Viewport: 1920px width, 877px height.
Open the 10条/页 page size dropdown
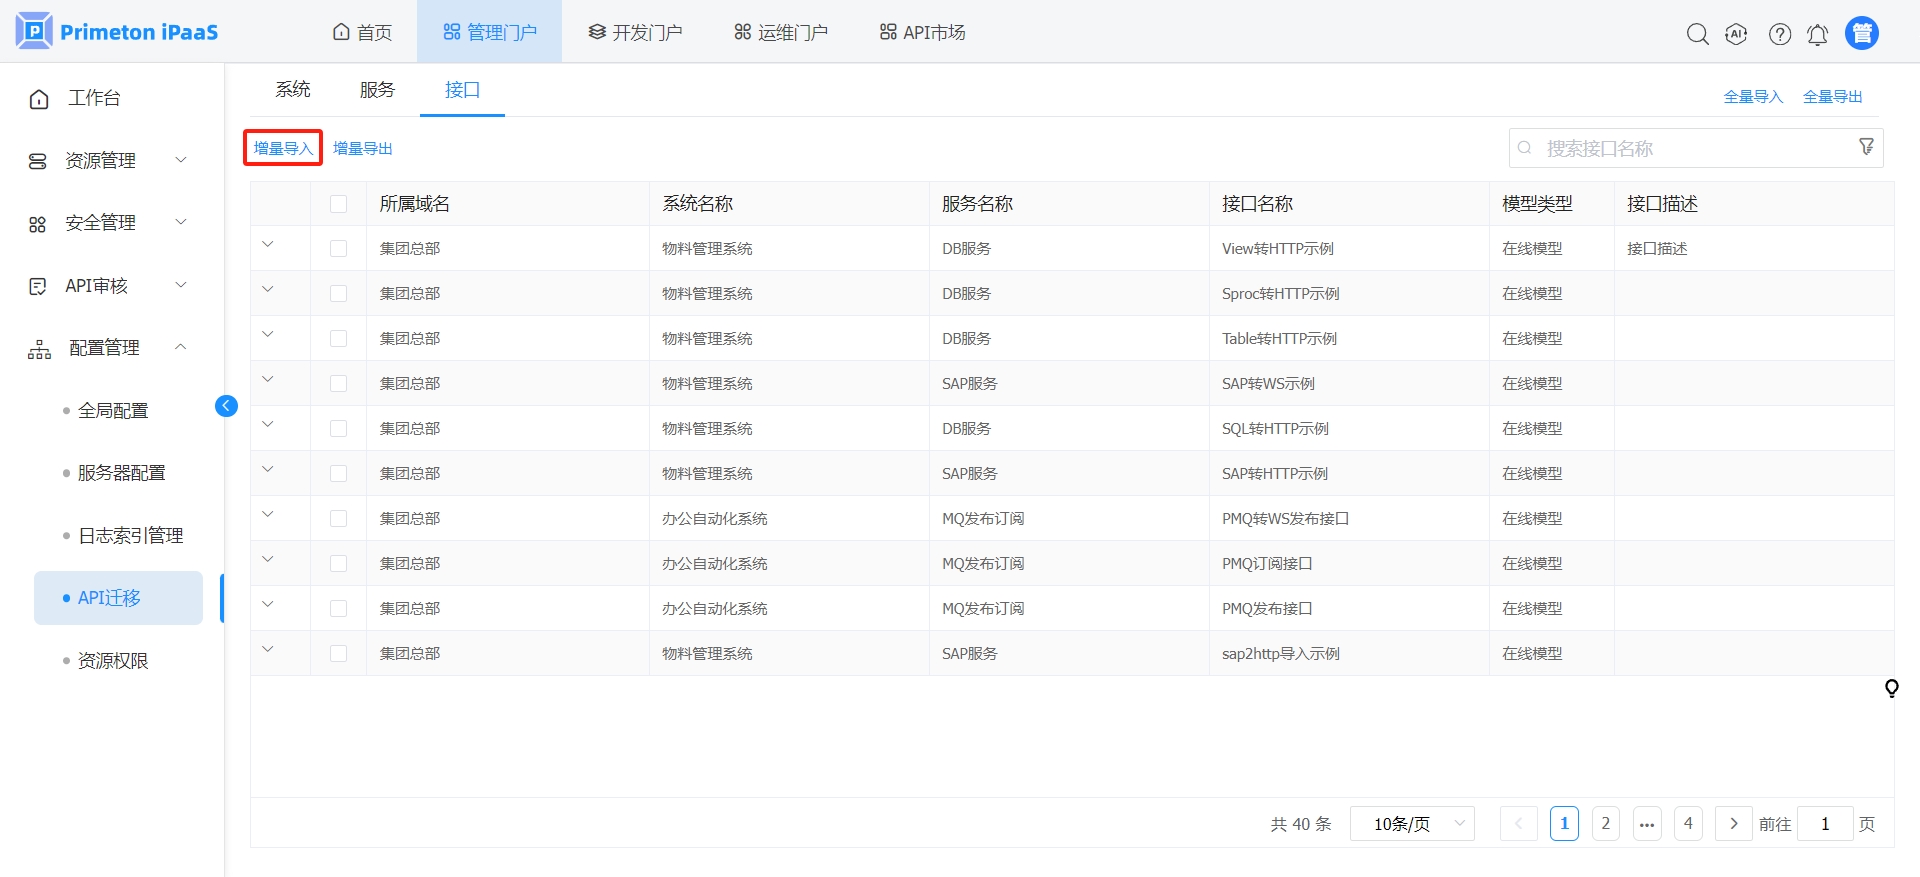[x=1411, y=824]
